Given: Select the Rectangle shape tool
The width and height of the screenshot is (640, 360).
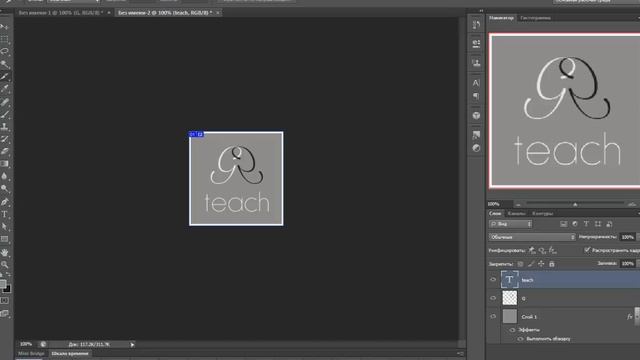Looking at the screenshot, I should [x=4, y=239].
